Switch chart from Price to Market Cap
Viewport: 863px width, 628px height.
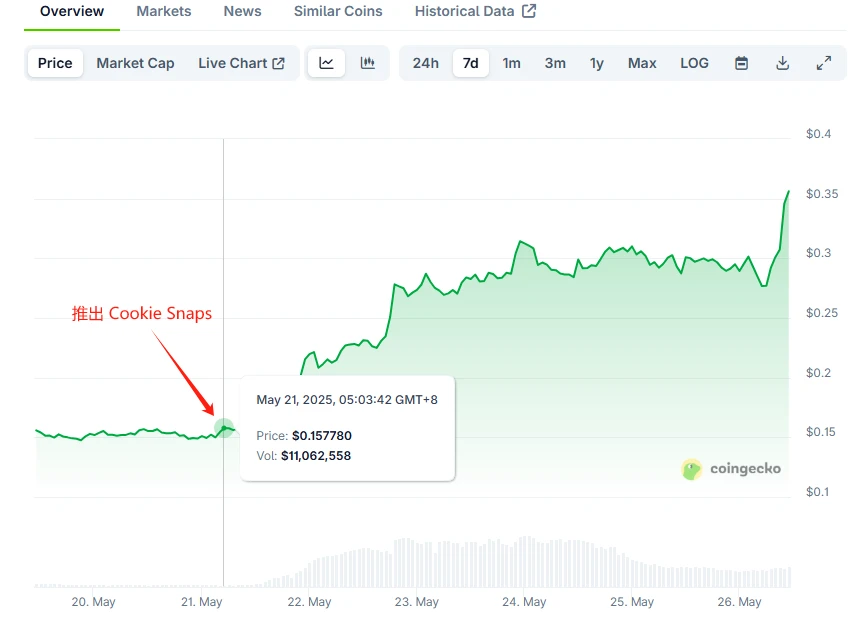click(135, 62)
